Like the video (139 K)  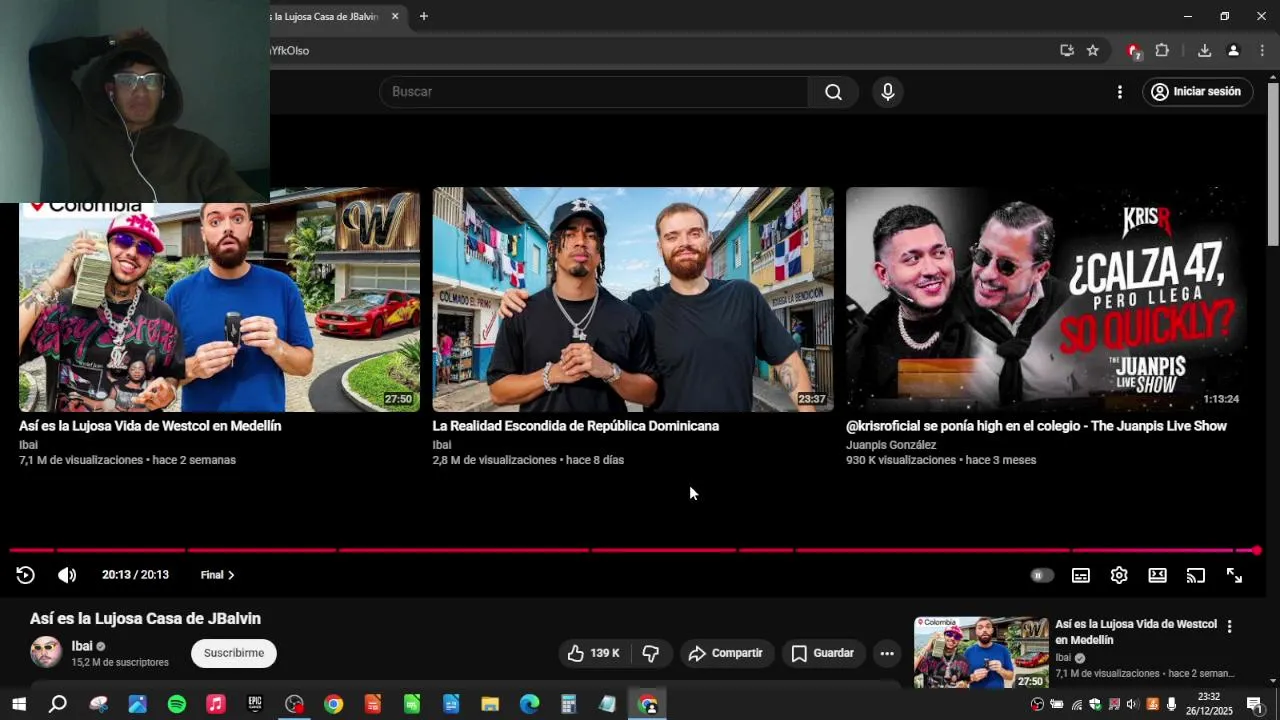pos(594,653)
